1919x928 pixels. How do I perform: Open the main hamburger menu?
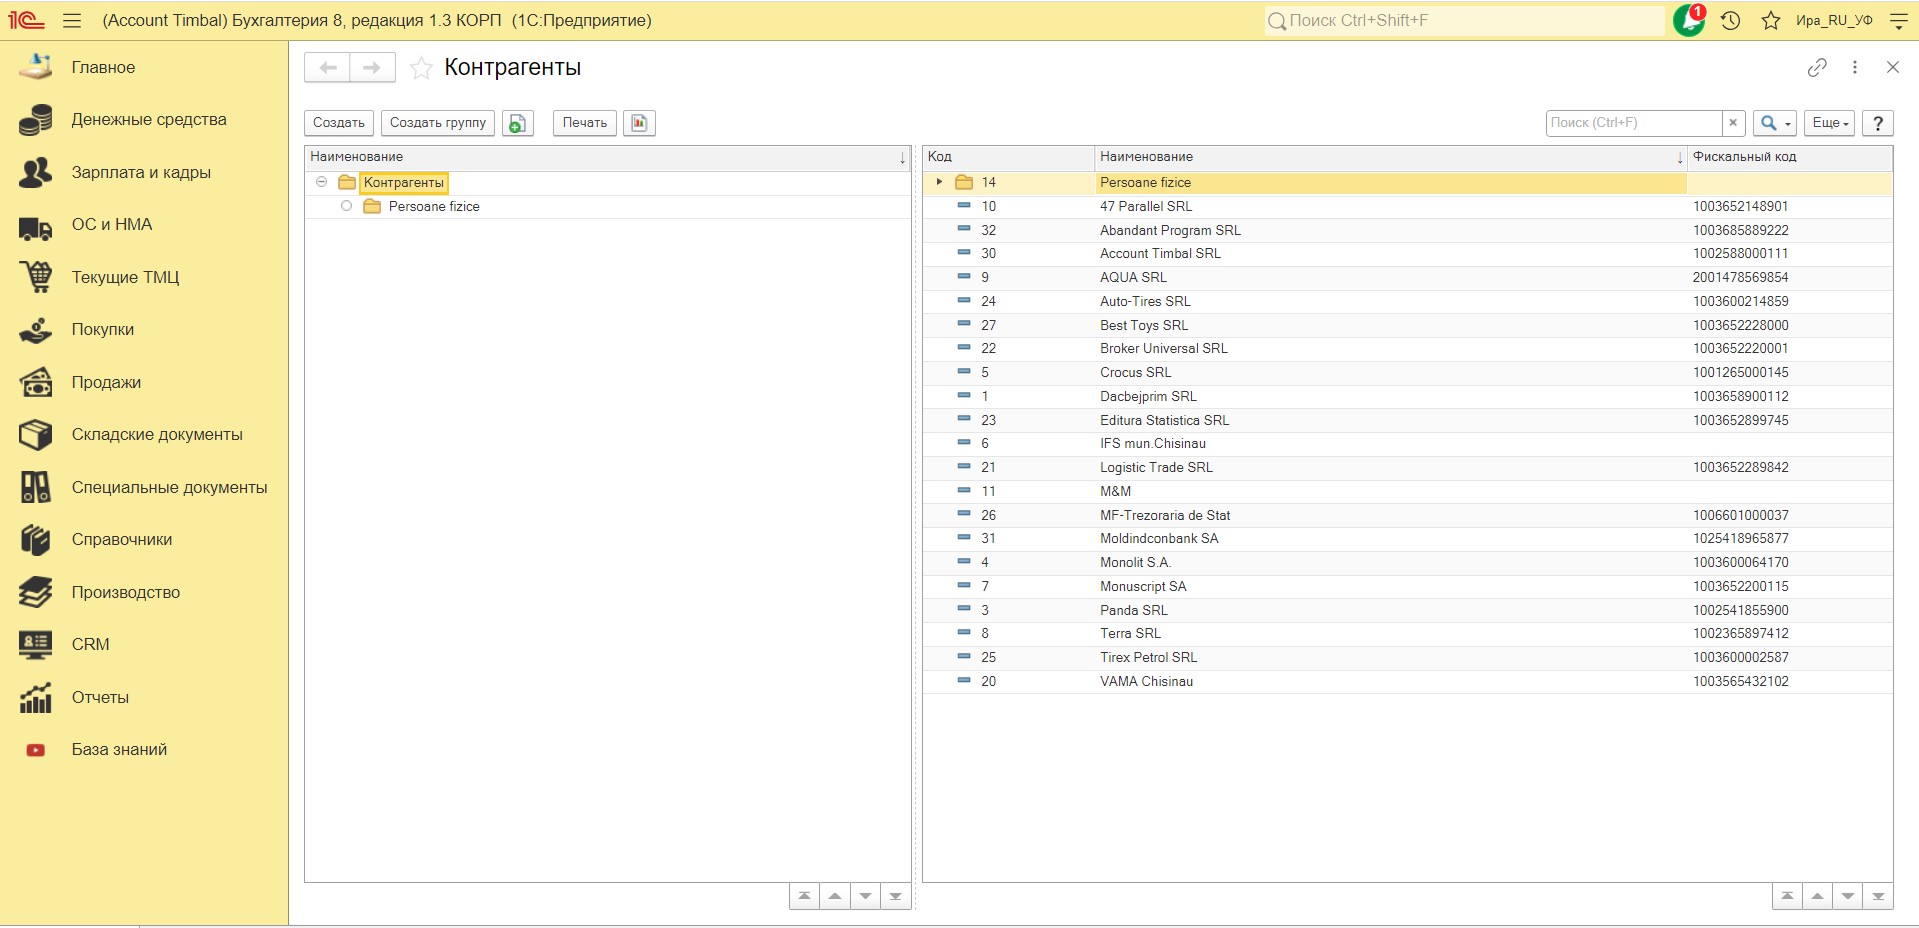click(72, 20)
